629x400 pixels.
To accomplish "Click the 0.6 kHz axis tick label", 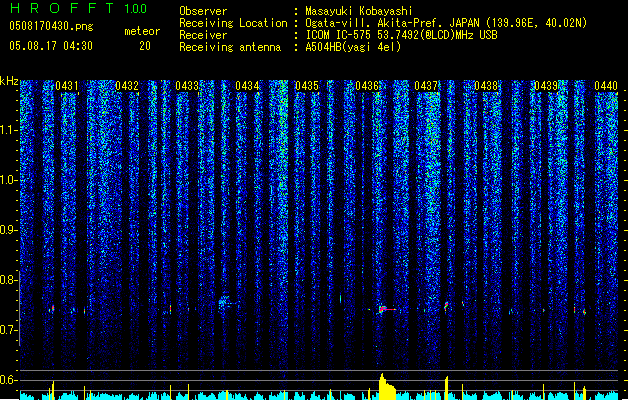I will point(8,380).
